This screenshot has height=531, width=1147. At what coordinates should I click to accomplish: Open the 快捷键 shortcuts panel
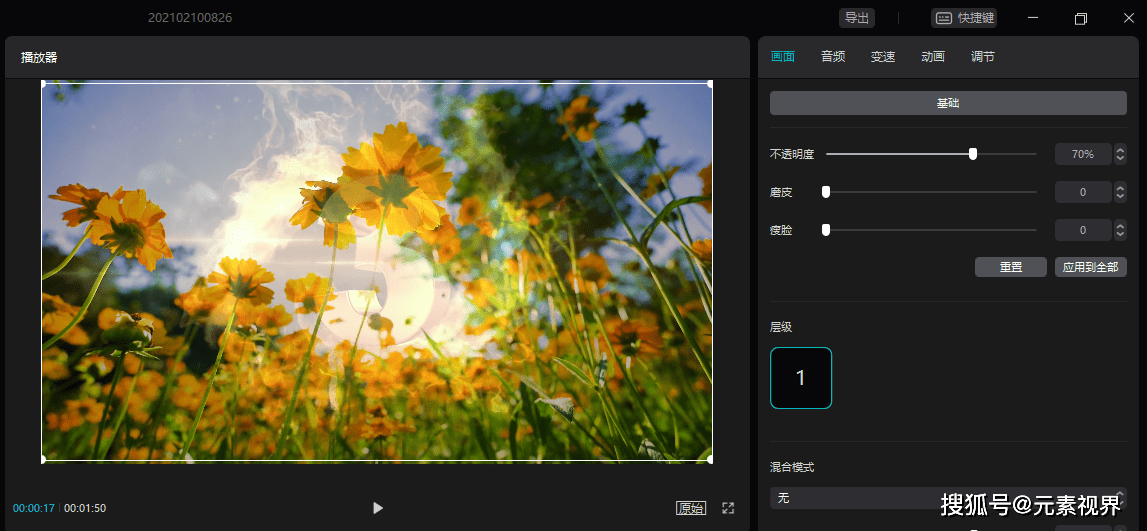point(963,18)
